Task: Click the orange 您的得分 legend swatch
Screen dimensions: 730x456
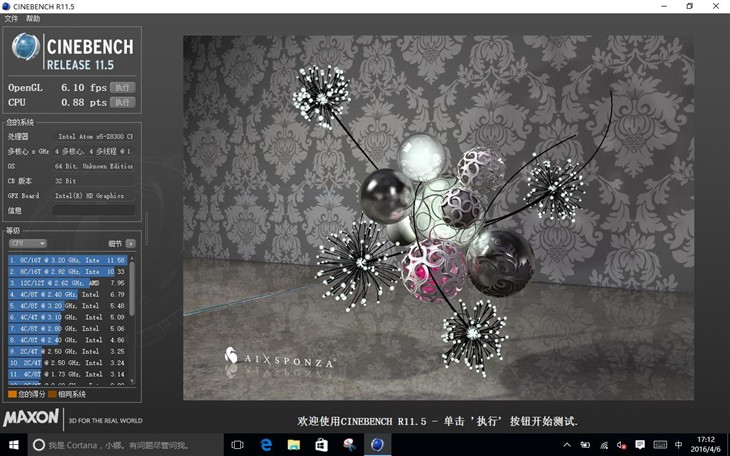Action: (13, 394)
